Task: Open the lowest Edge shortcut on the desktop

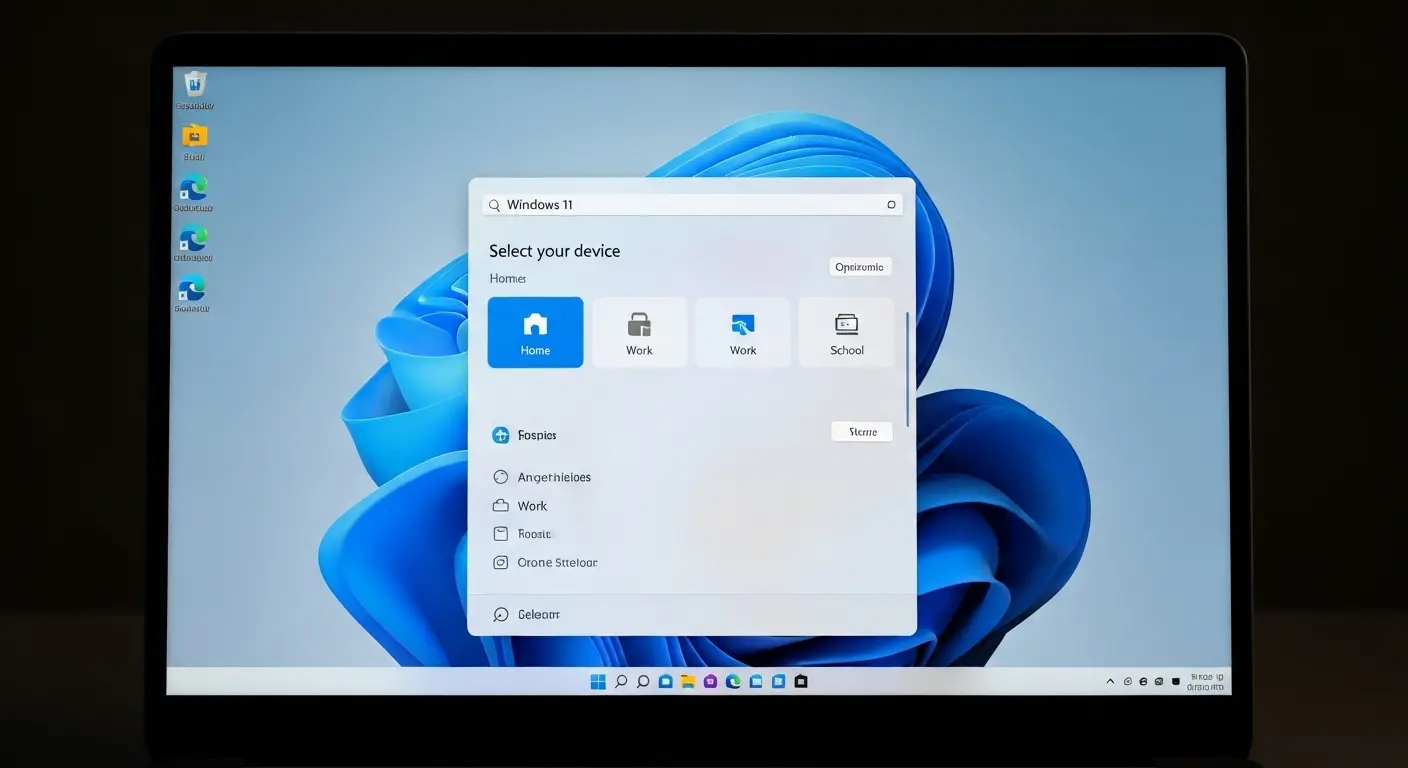Action: tap(192, 294)
